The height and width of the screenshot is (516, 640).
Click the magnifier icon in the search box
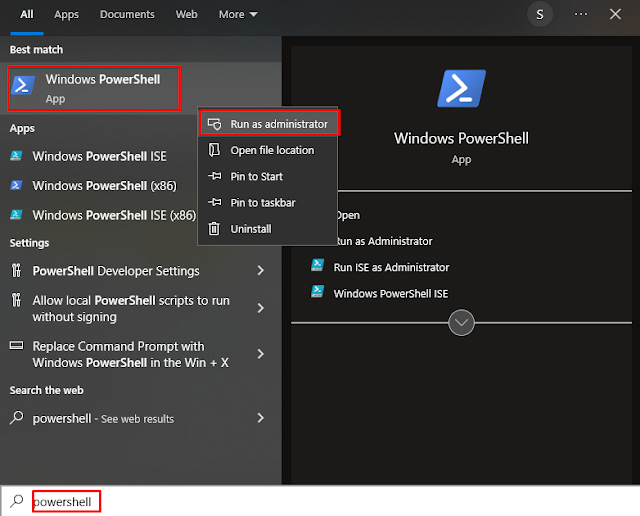17,501
